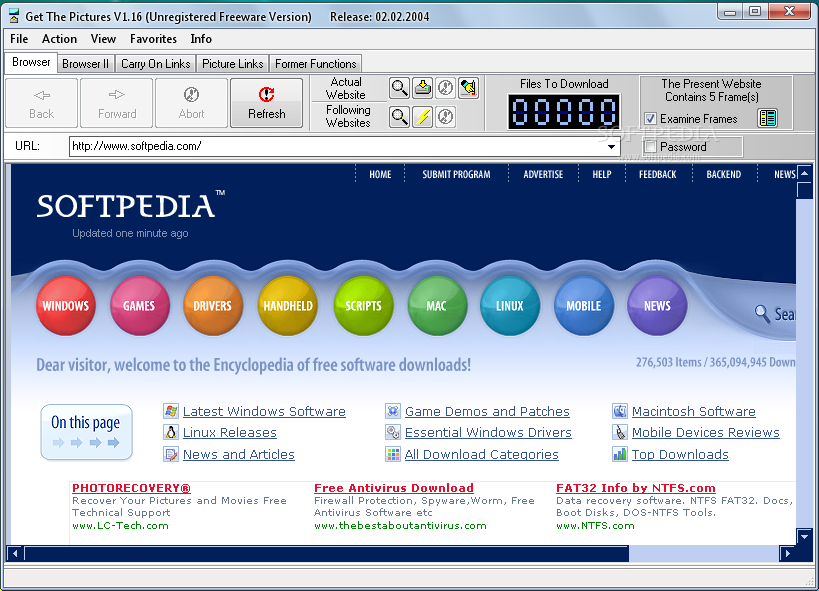The width and height of the screenshot is (819, 591).
Task: Click the penguin icon beside Linux Releases
Action: pyautogui.click(x=171, y=432)
